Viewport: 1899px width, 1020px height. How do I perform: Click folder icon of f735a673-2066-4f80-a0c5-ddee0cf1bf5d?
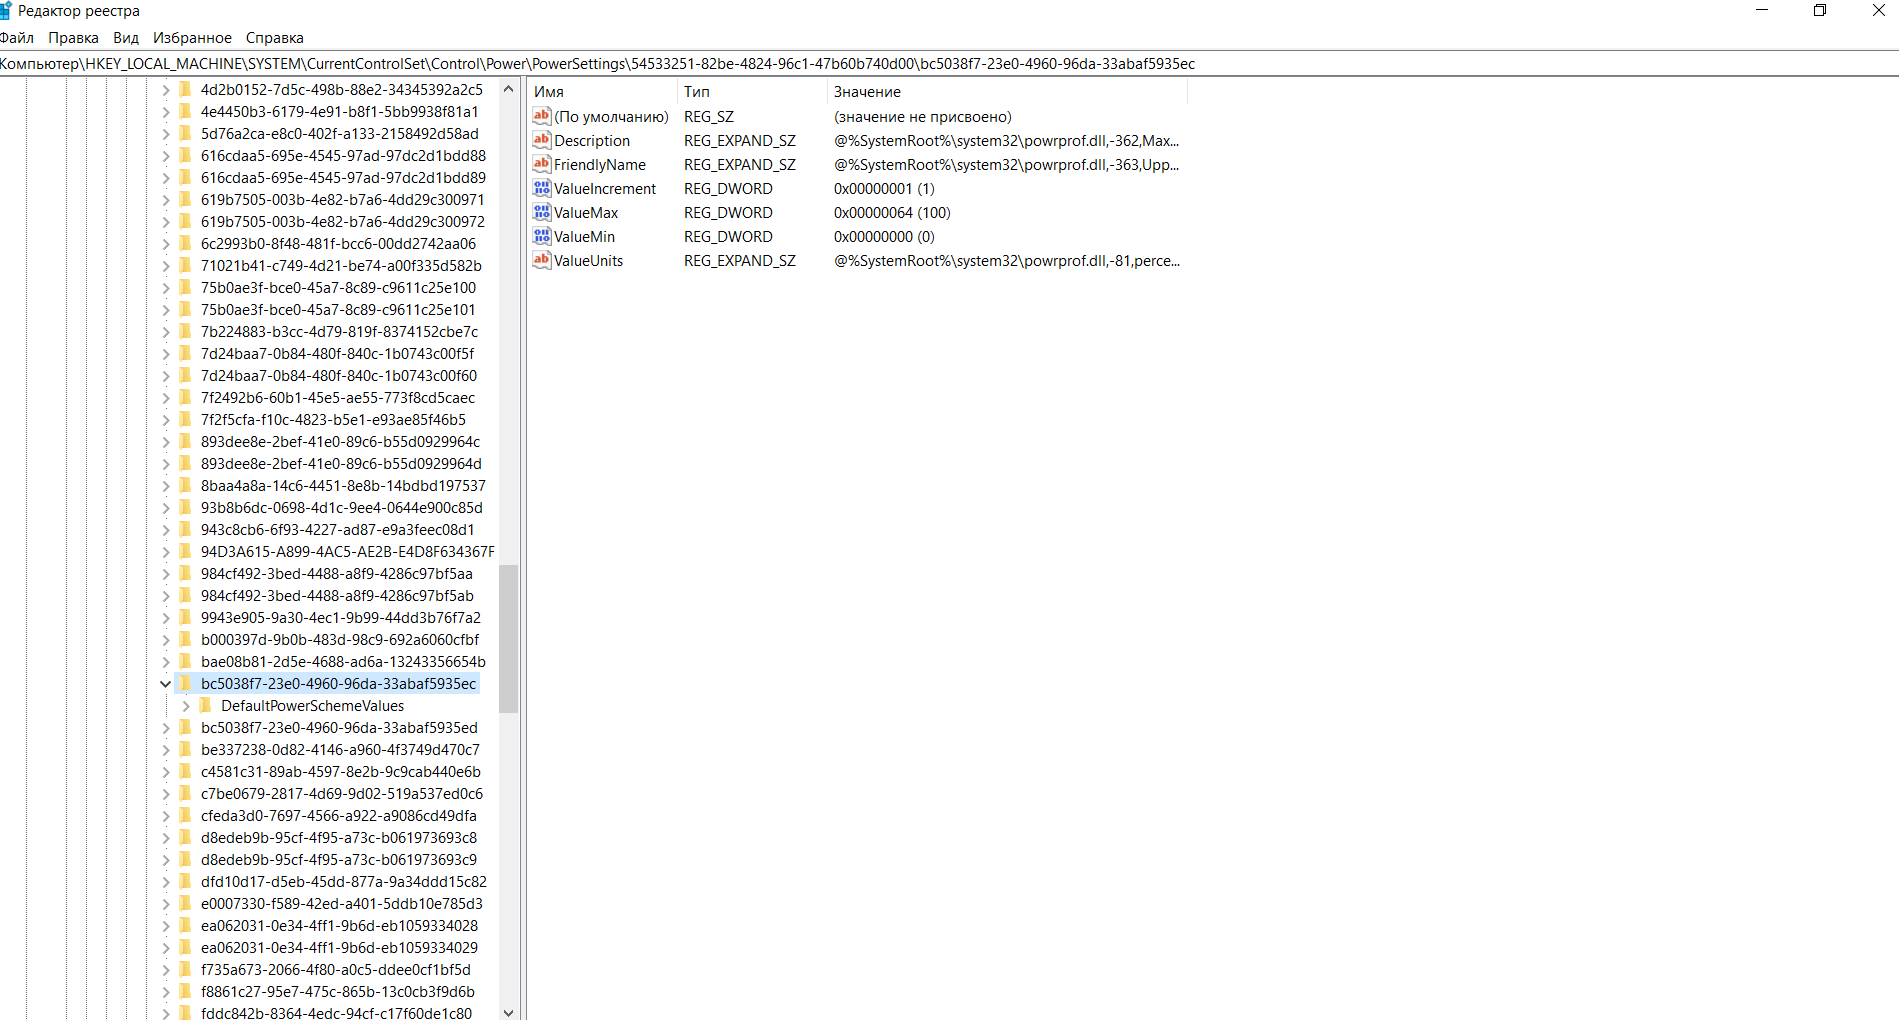[185, 969]
